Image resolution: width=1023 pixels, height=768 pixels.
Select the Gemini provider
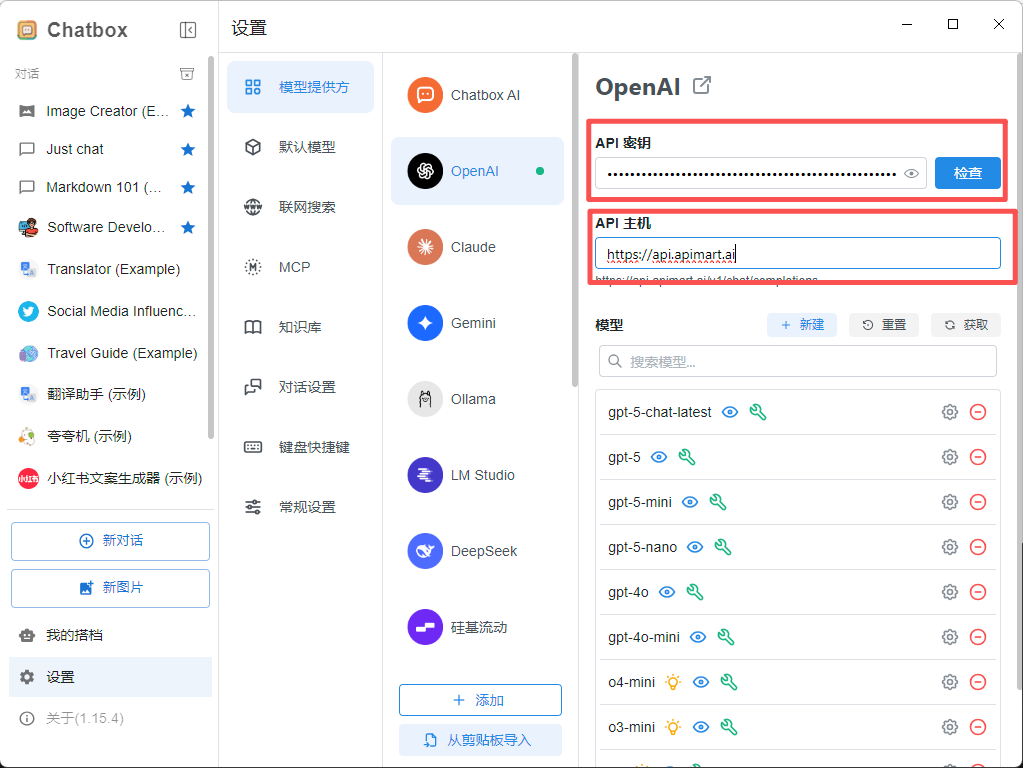click(473, 323)
